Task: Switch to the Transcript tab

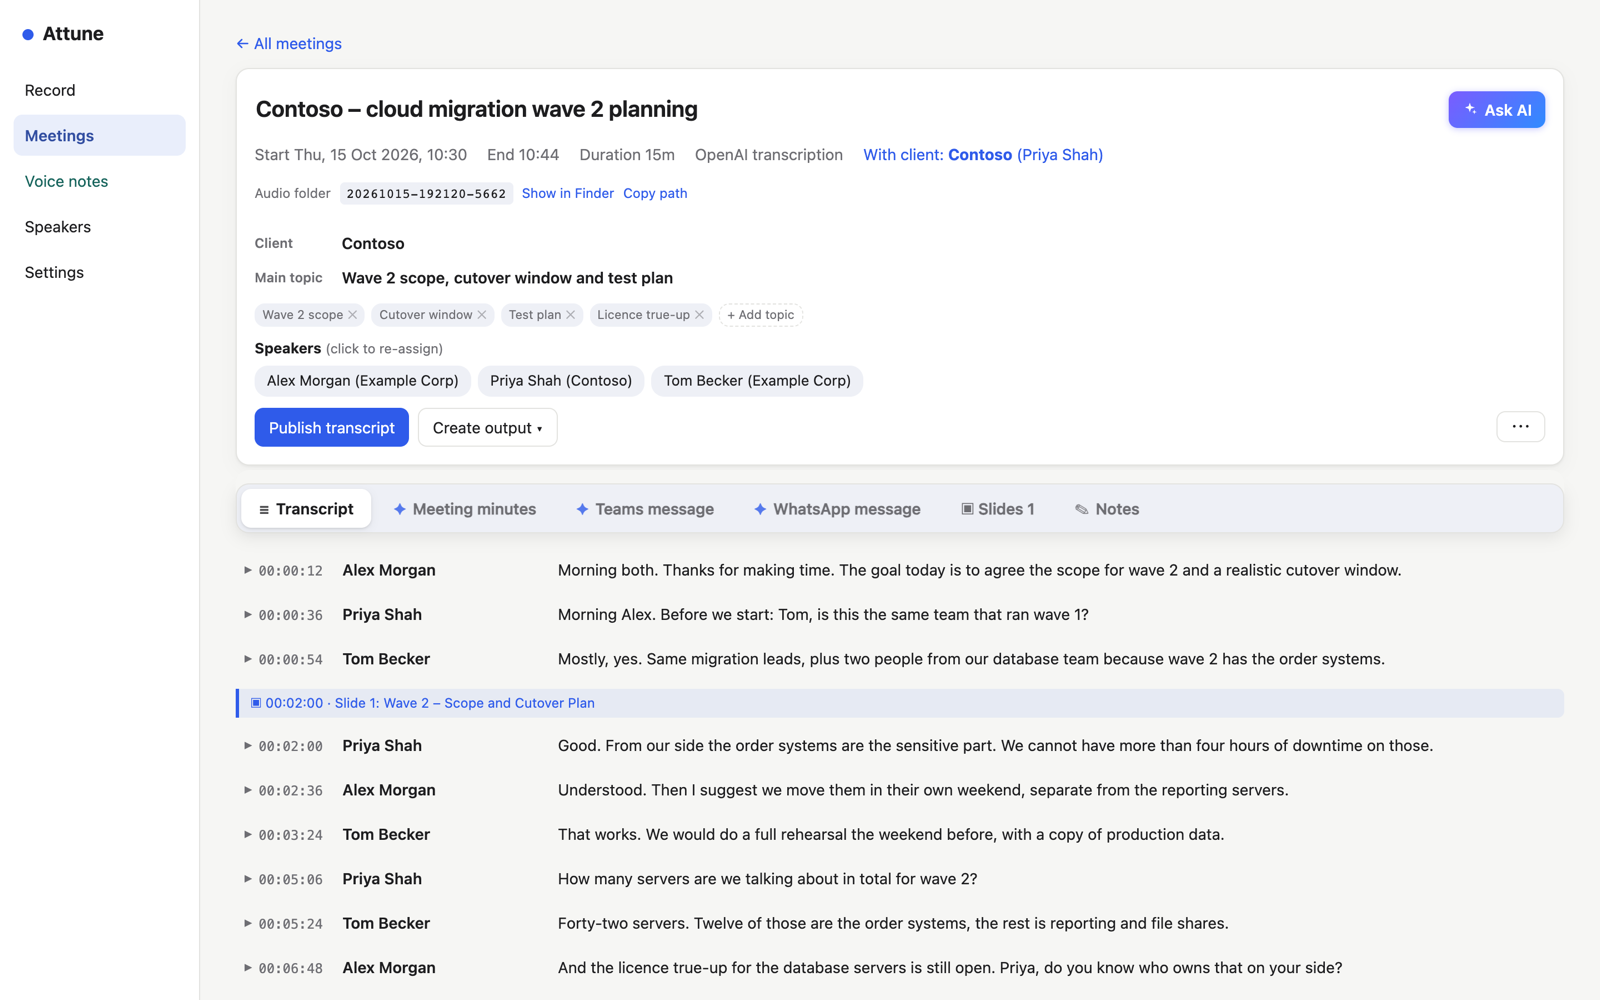Action: click(x=306, y=509)
